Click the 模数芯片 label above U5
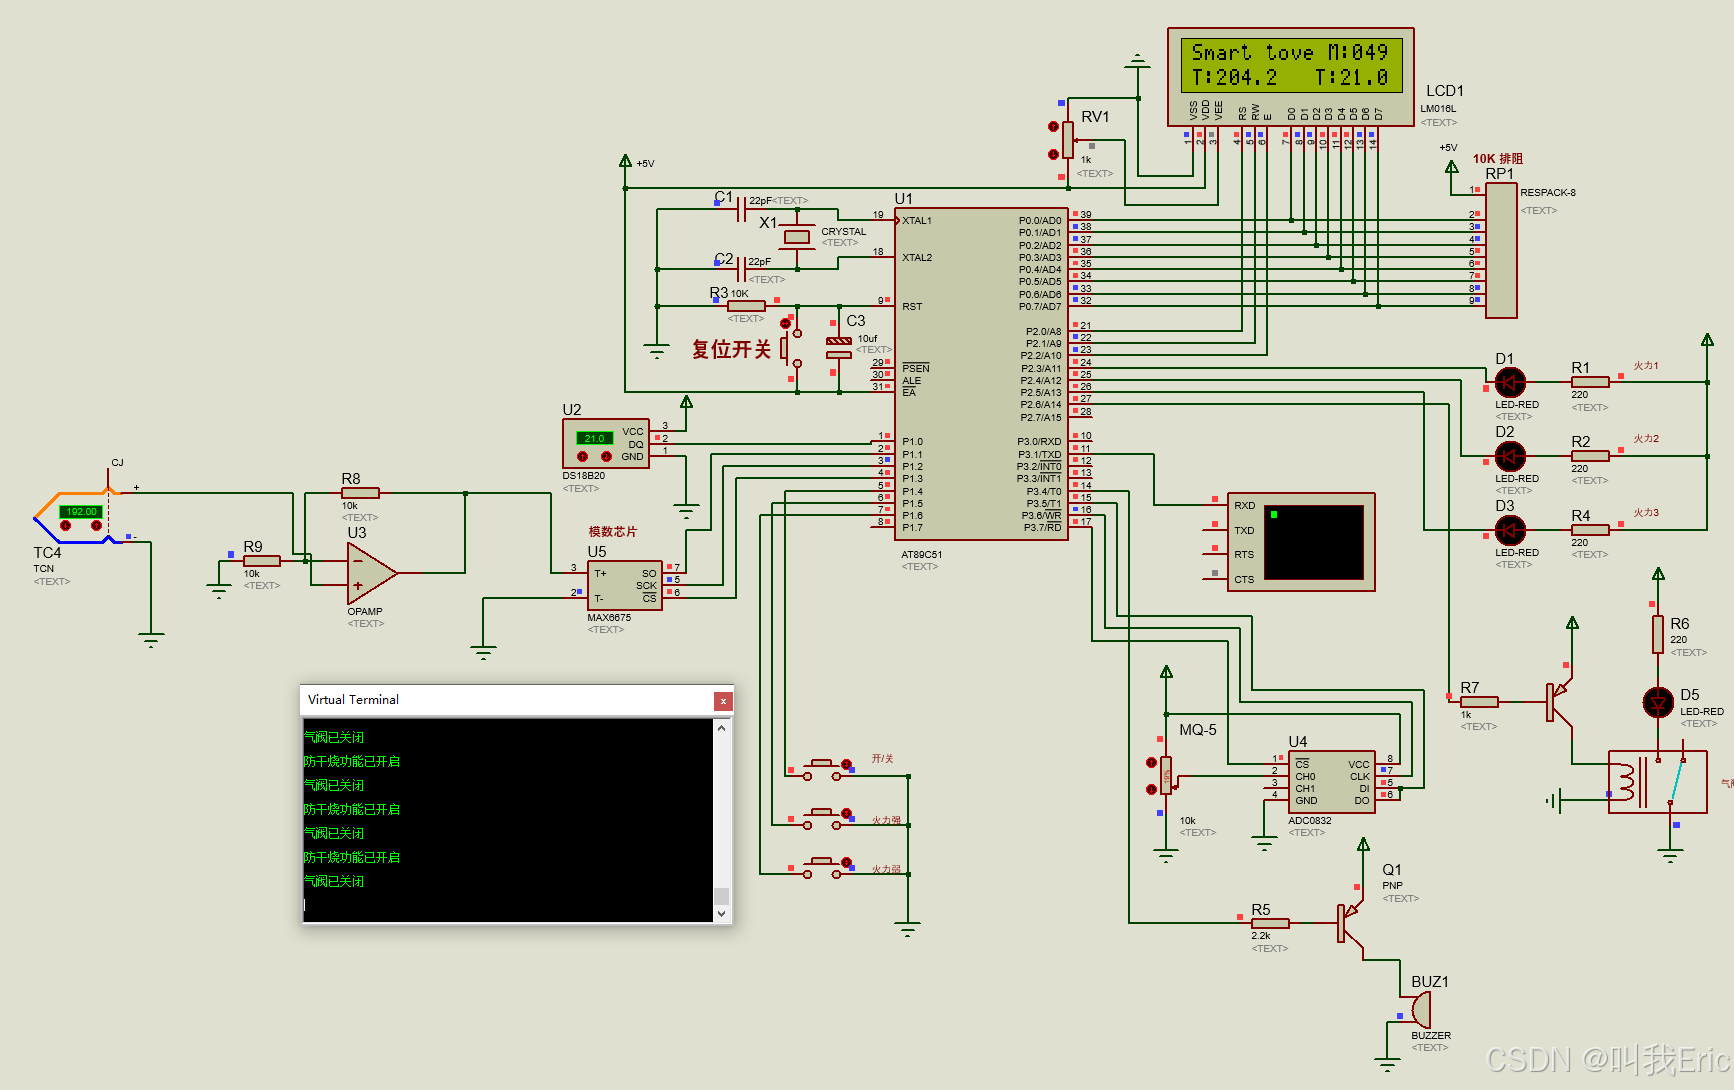This screenshot has height=1090, width=1734. coord(612,532)
